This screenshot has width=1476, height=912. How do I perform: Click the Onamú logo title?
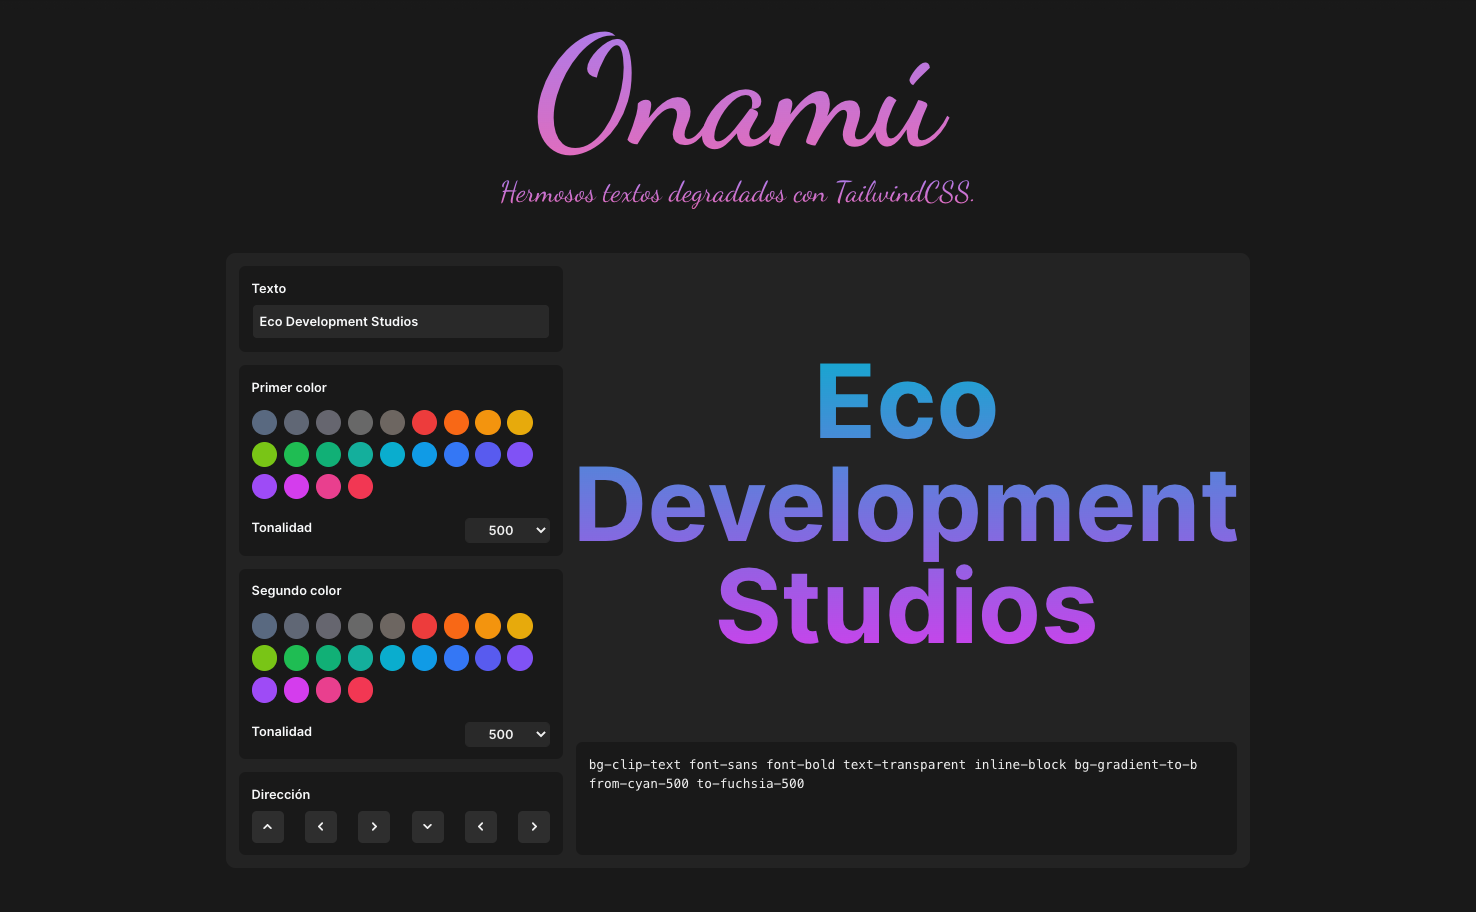pos(742,94)
